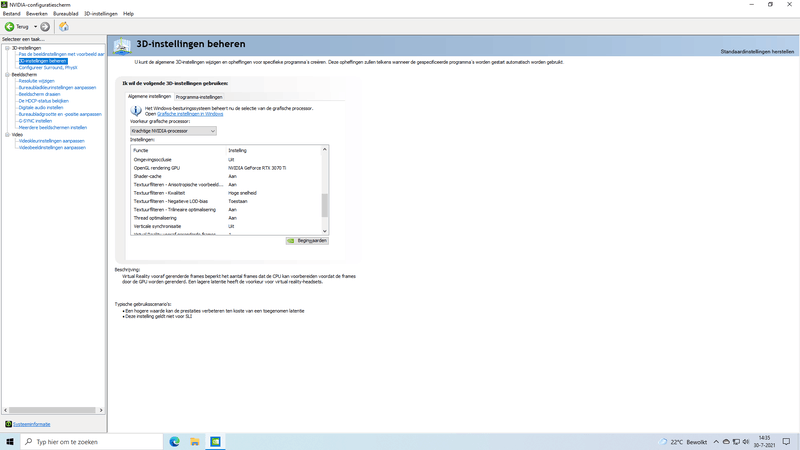Image resolution: width=800 pixels, height=450 pixels.
Task: Click Grafische instellingen in Windows link
Action: coord(190,114)
